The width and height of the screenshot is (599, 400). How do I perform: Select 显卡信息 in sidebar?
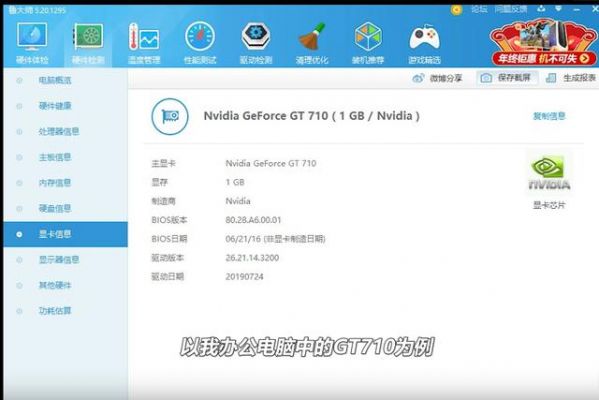65,234
